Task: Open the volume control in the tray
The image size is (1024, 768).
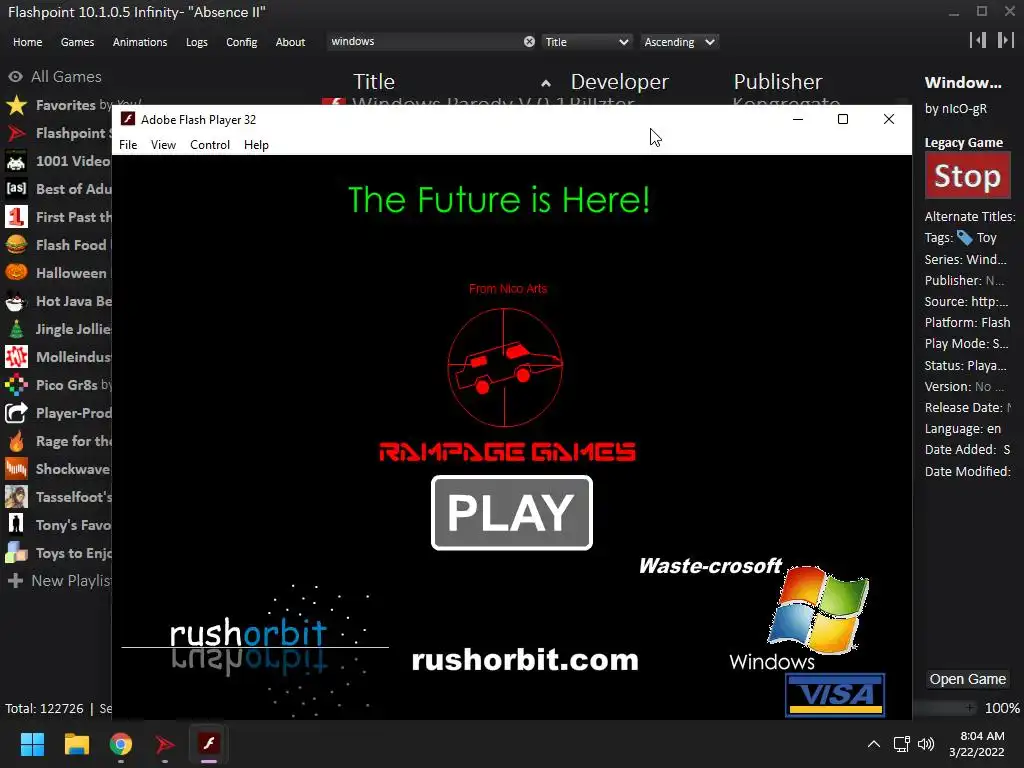Action: pos(926,744)
